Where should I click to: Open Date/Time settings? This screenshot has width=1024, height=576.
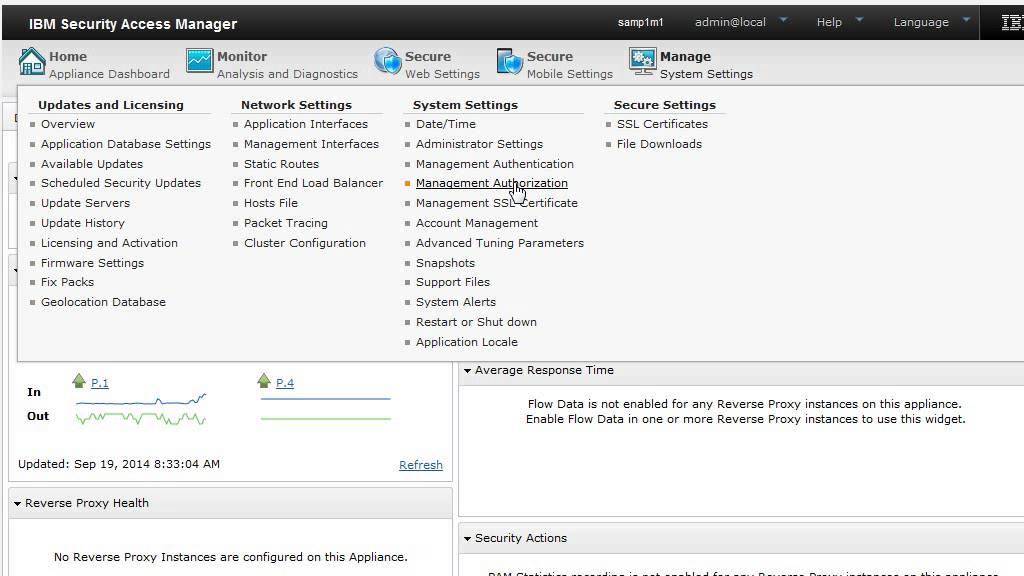pos(445,124)
